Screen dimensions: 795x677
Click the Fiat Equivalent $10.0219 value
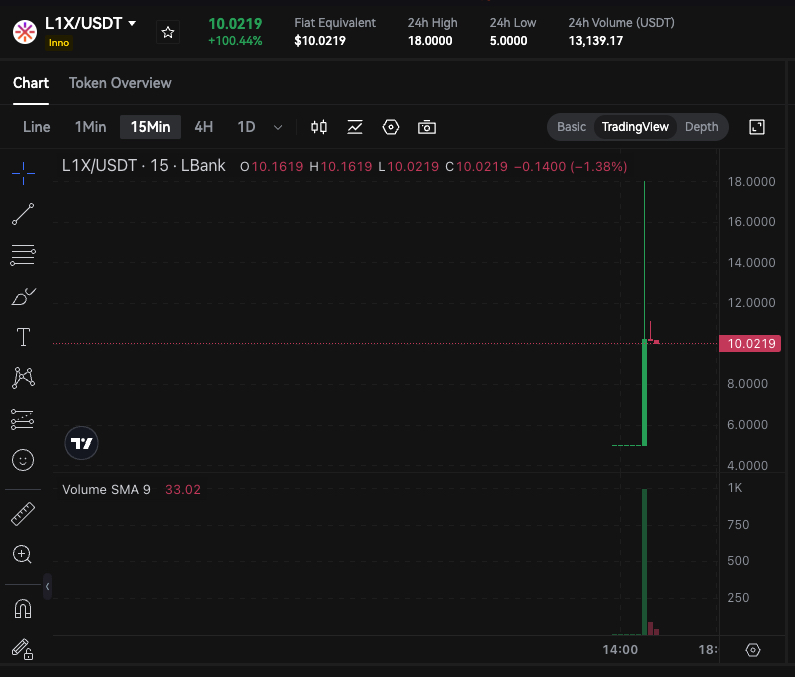coord(320,41)
